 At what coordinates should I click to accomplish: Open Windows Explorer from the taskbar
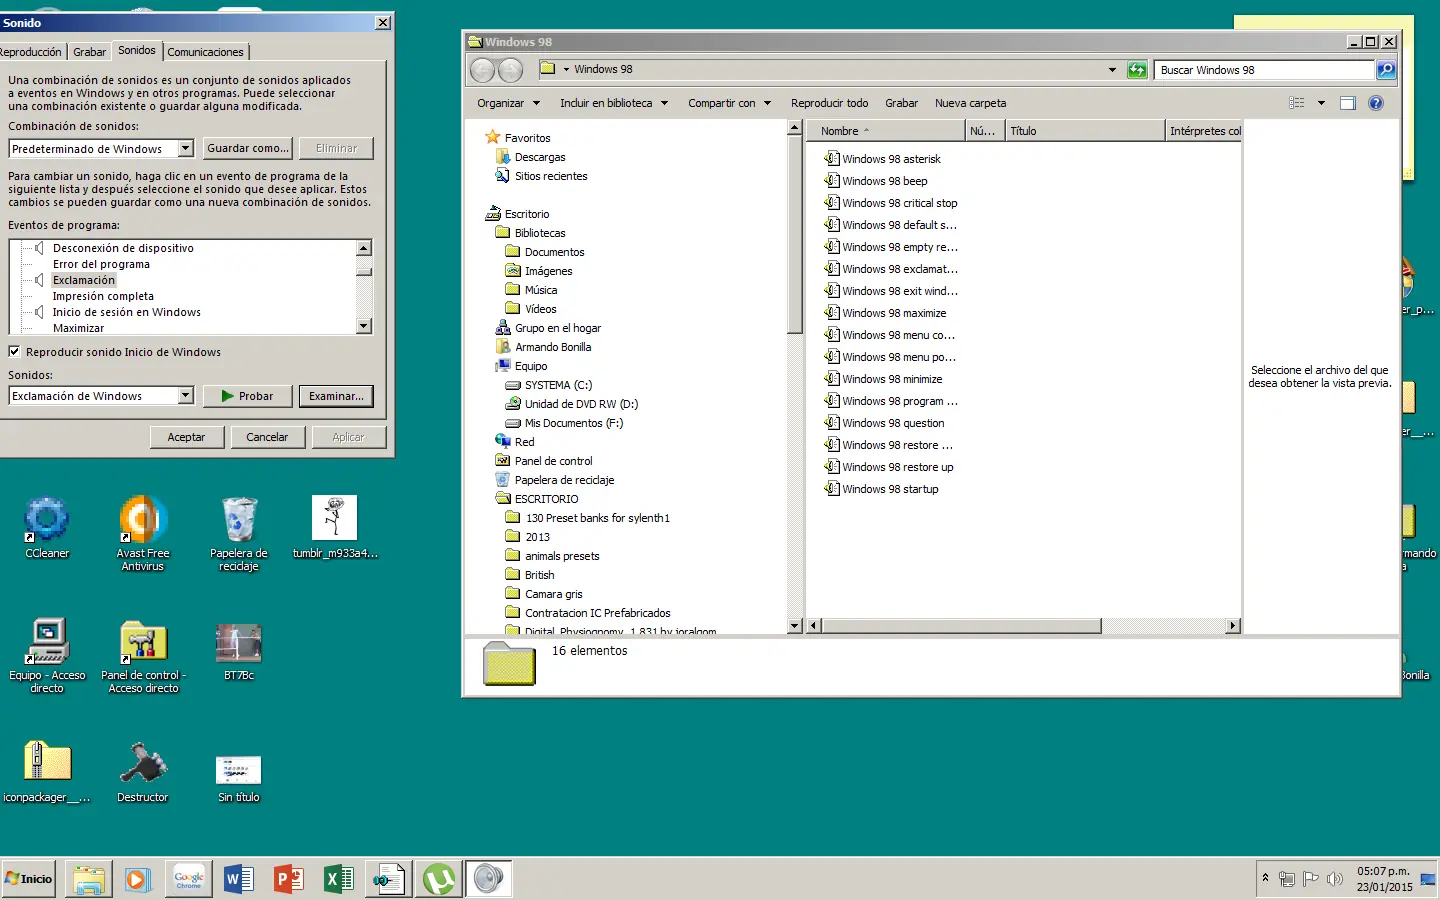click(89, 879)
